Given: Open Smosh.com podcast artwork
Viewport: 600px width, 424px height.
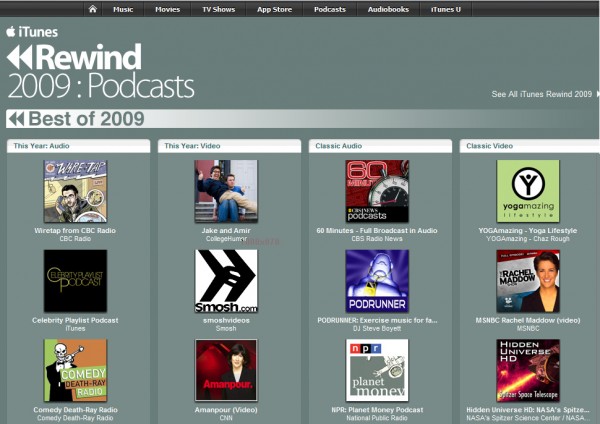Looking at the screenshot, I should click(x=226, y=281).
